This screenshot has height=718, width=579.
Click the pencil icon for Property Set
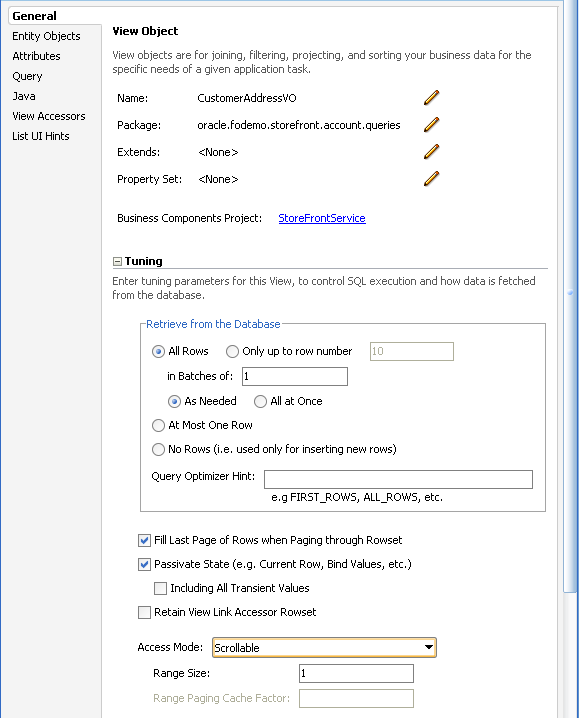[432, 179]
